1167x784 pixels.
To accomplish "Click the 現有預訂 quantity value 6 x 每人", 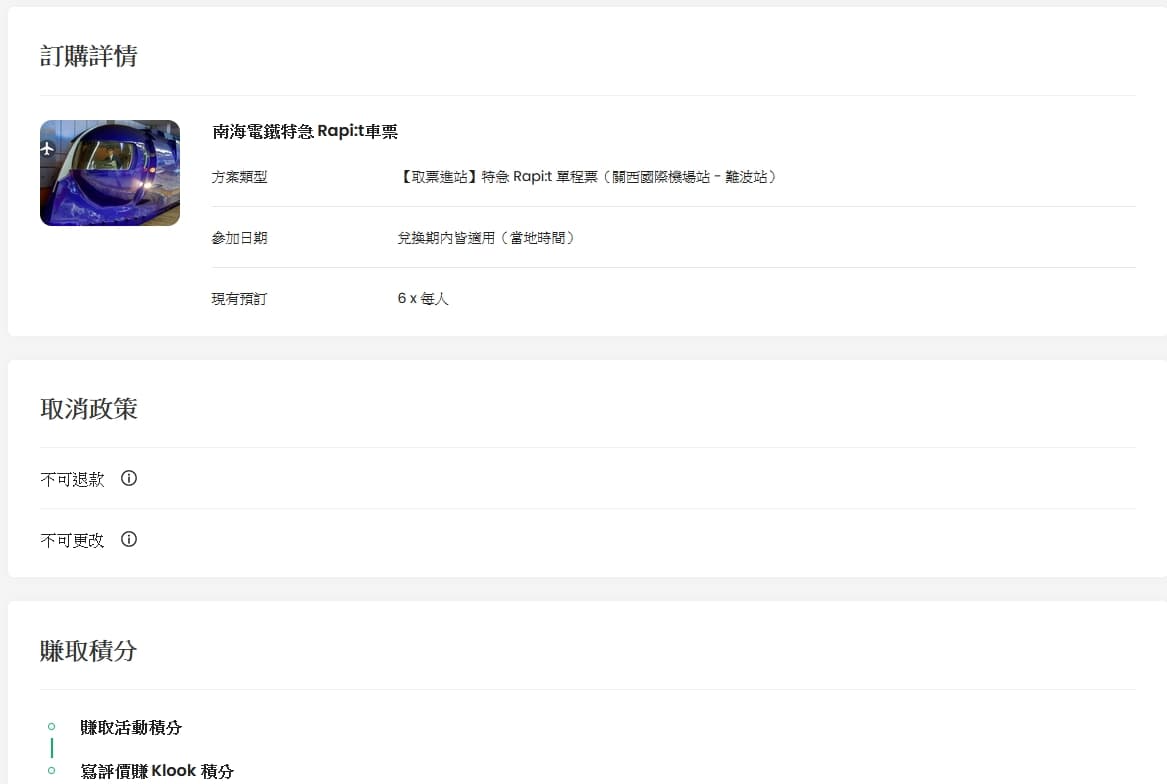I will coord(423,298).
